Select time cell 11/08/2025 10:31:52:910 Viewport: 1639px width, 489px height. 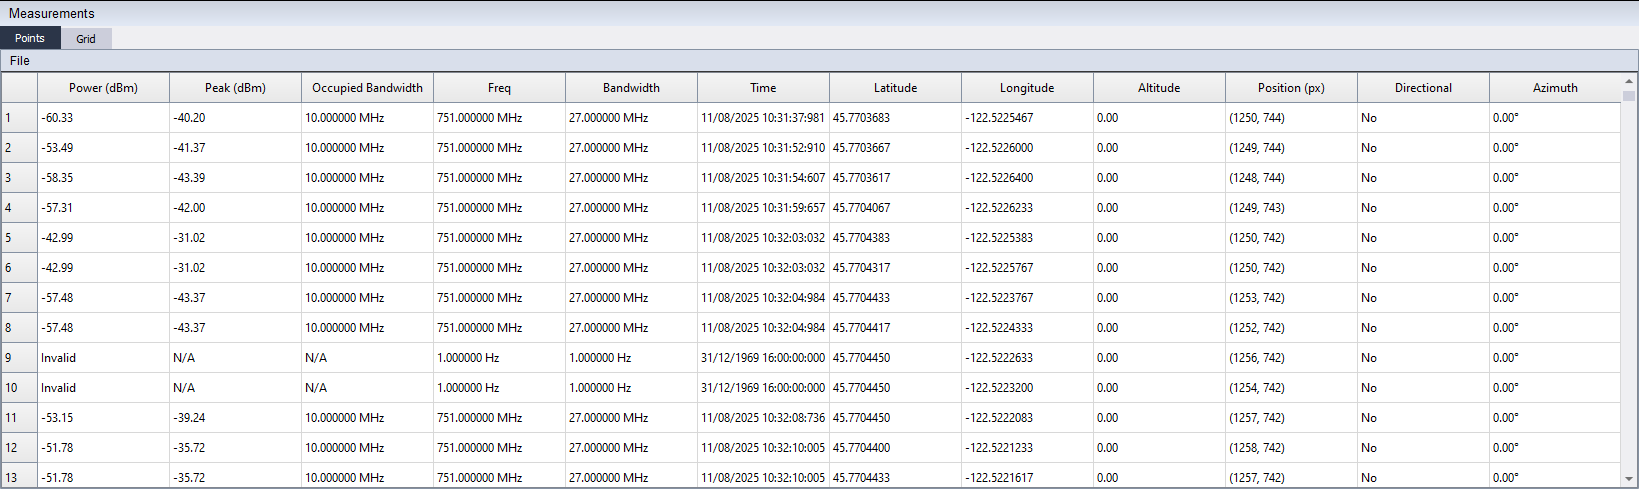coord(764,148)
